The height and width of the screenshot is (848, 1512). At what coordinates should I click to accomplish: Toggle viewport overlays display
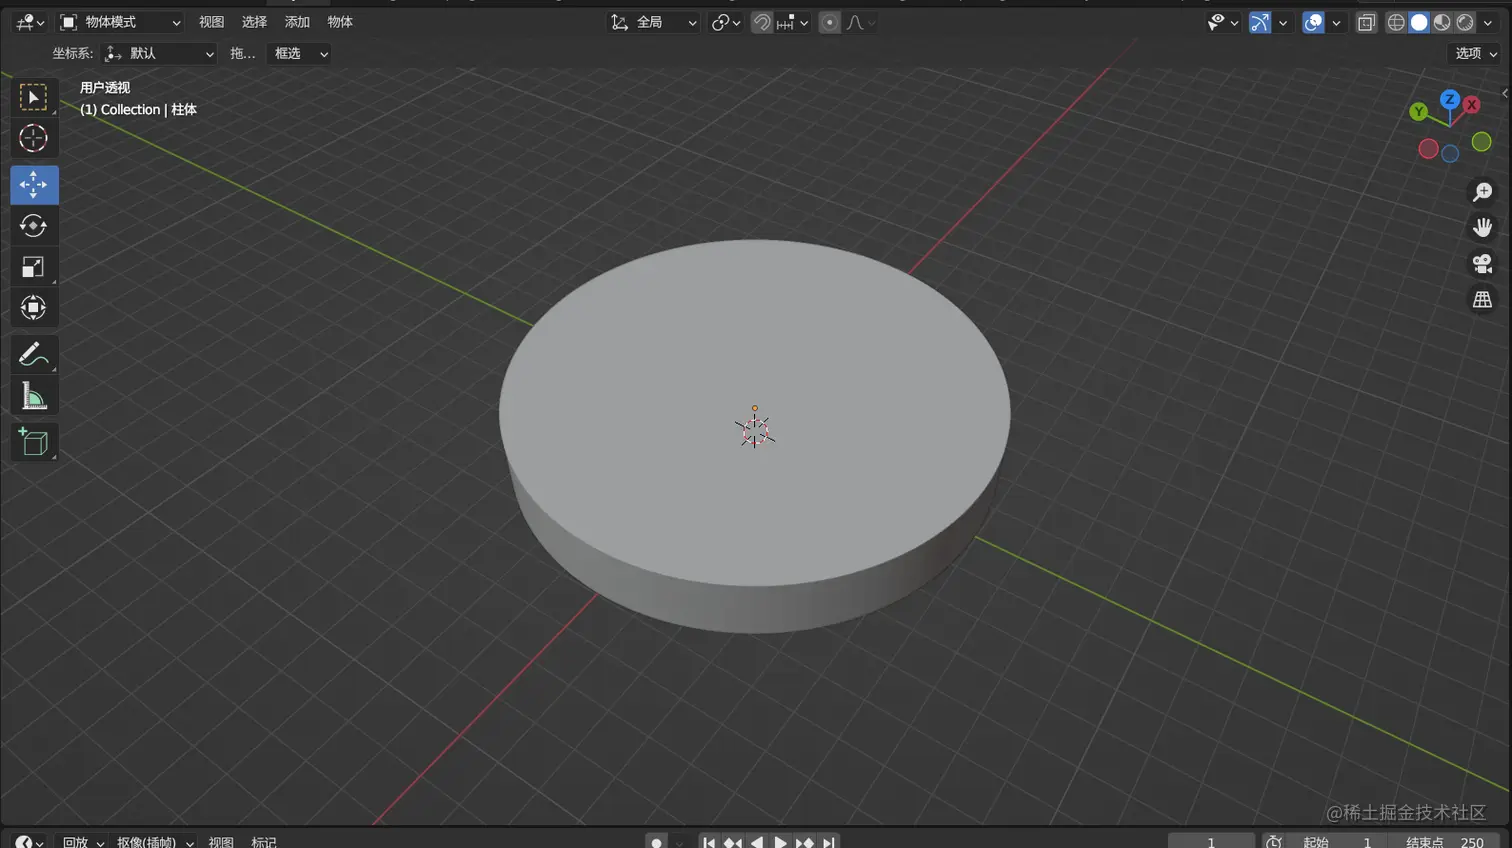tap(1313, 22)
